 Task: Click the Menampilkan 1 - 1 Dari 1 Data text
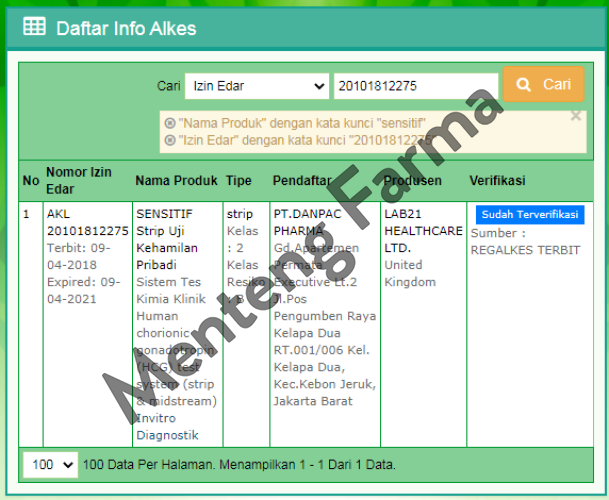tap(308, 465)
